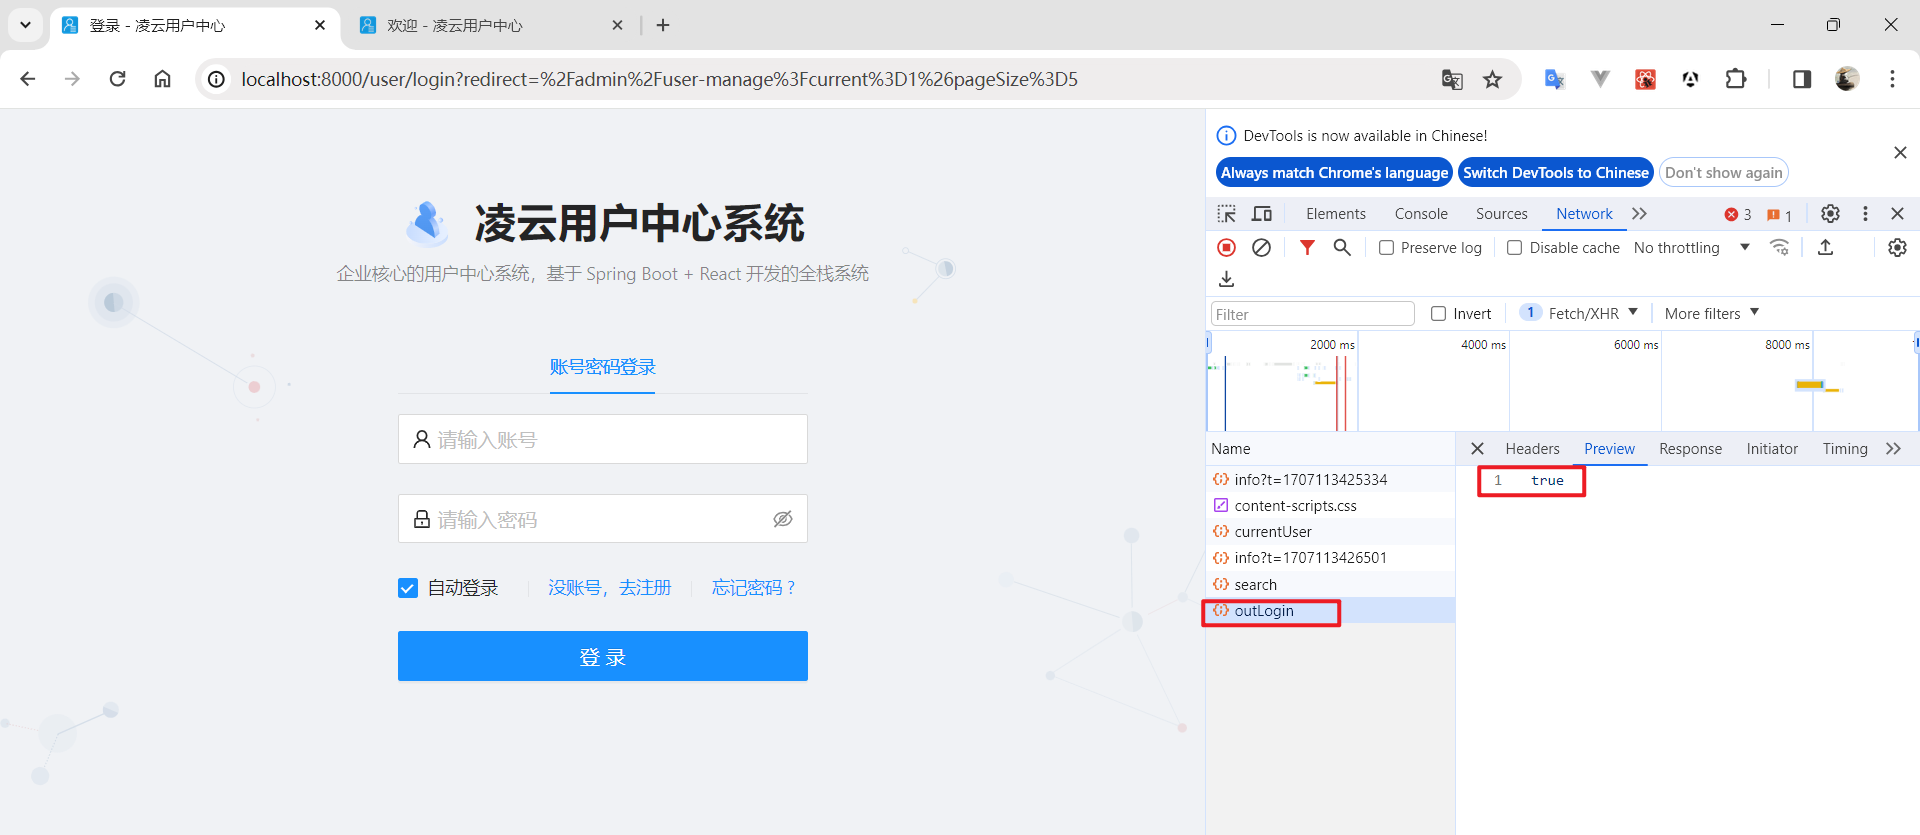Switch to the Console tab
The image size is (1920, 835).
coord(1420,214)
